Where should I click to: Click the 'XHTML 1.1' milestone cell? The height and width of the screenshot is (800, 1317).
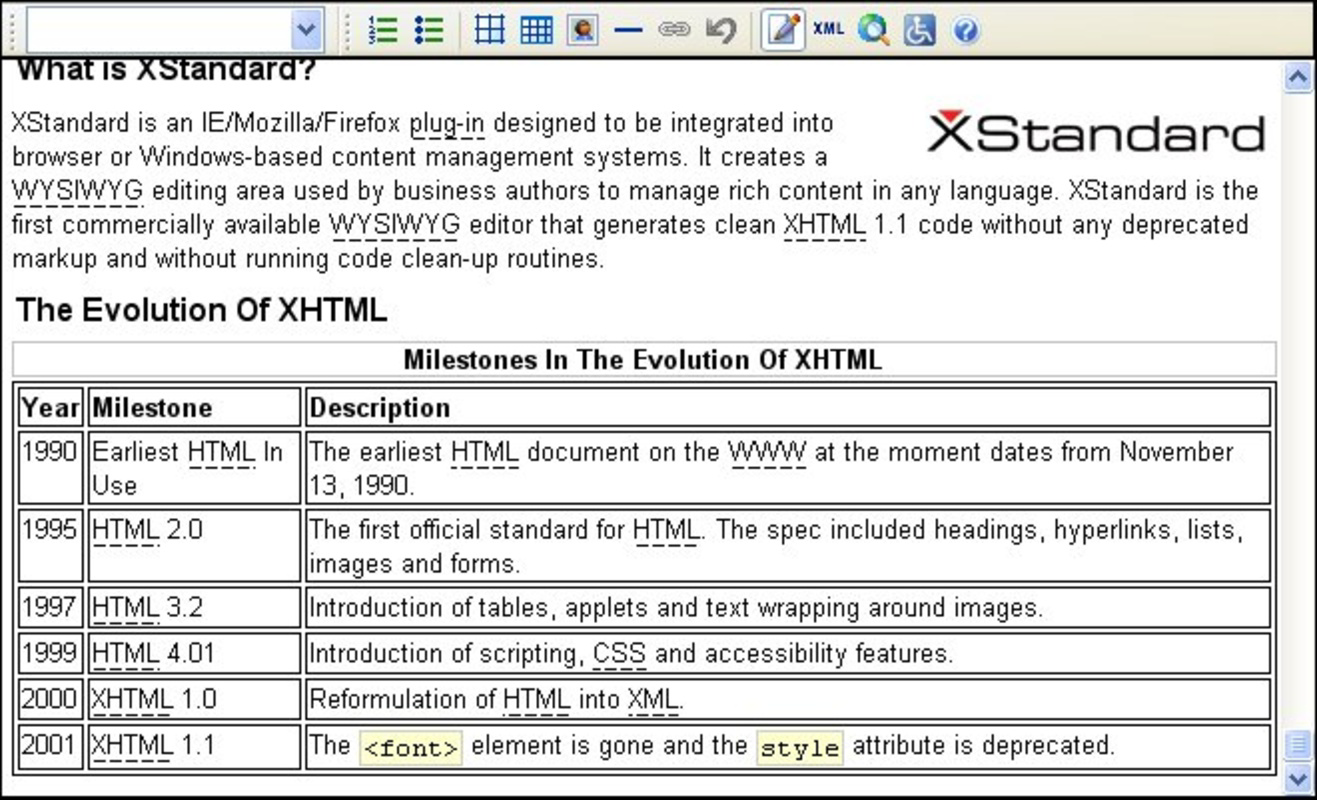[194, 746]
